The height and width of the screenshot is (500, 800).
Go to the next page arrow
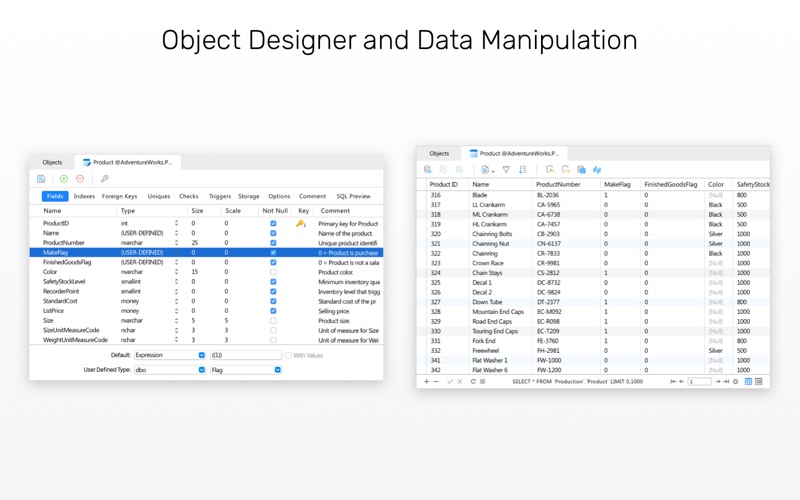[x=718, y=381]
